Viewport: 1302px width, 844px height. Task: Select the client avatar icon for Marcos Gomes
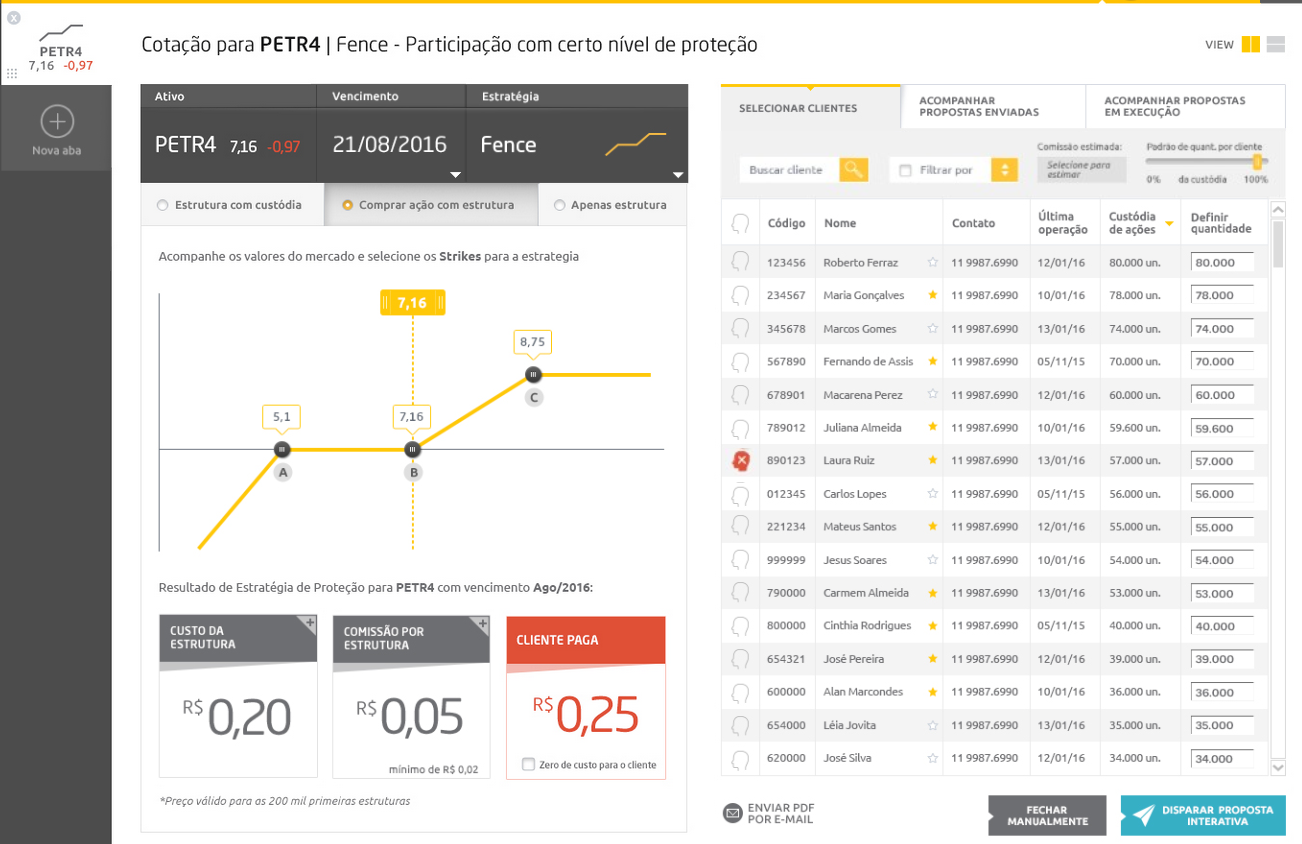click(741, 329)
